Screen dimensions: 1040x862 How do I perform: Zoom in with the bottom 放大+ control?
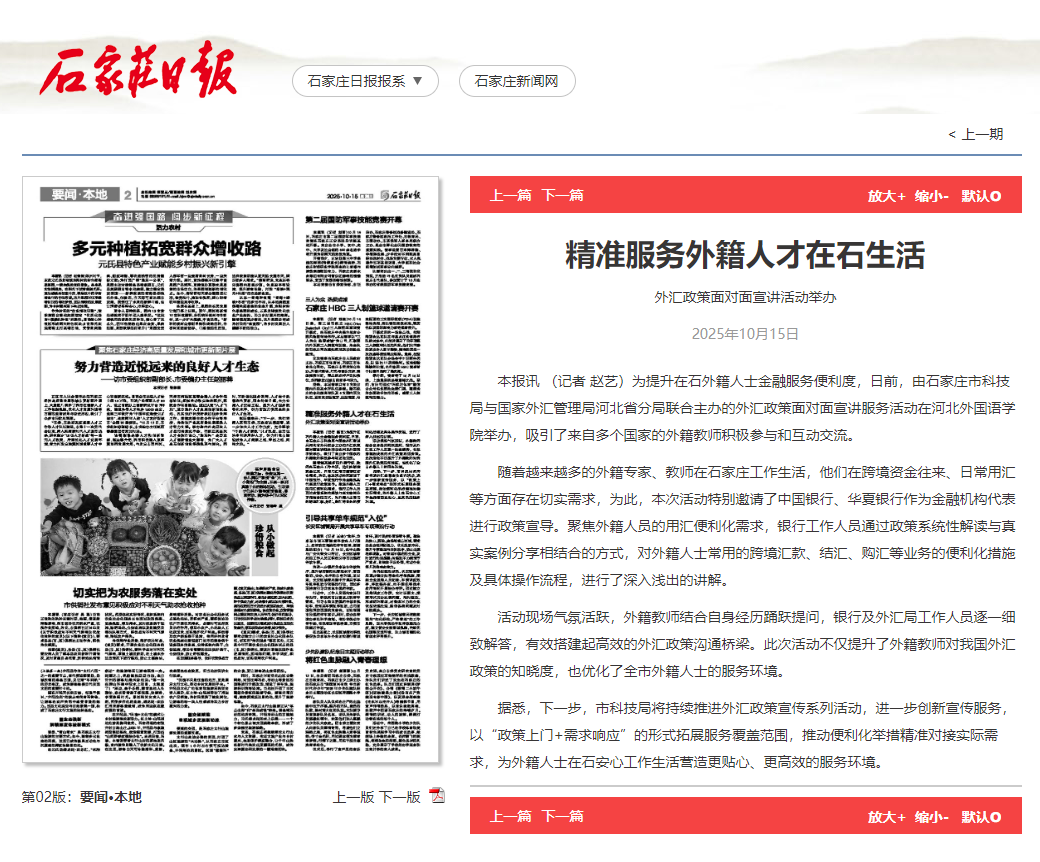point(884,816)
